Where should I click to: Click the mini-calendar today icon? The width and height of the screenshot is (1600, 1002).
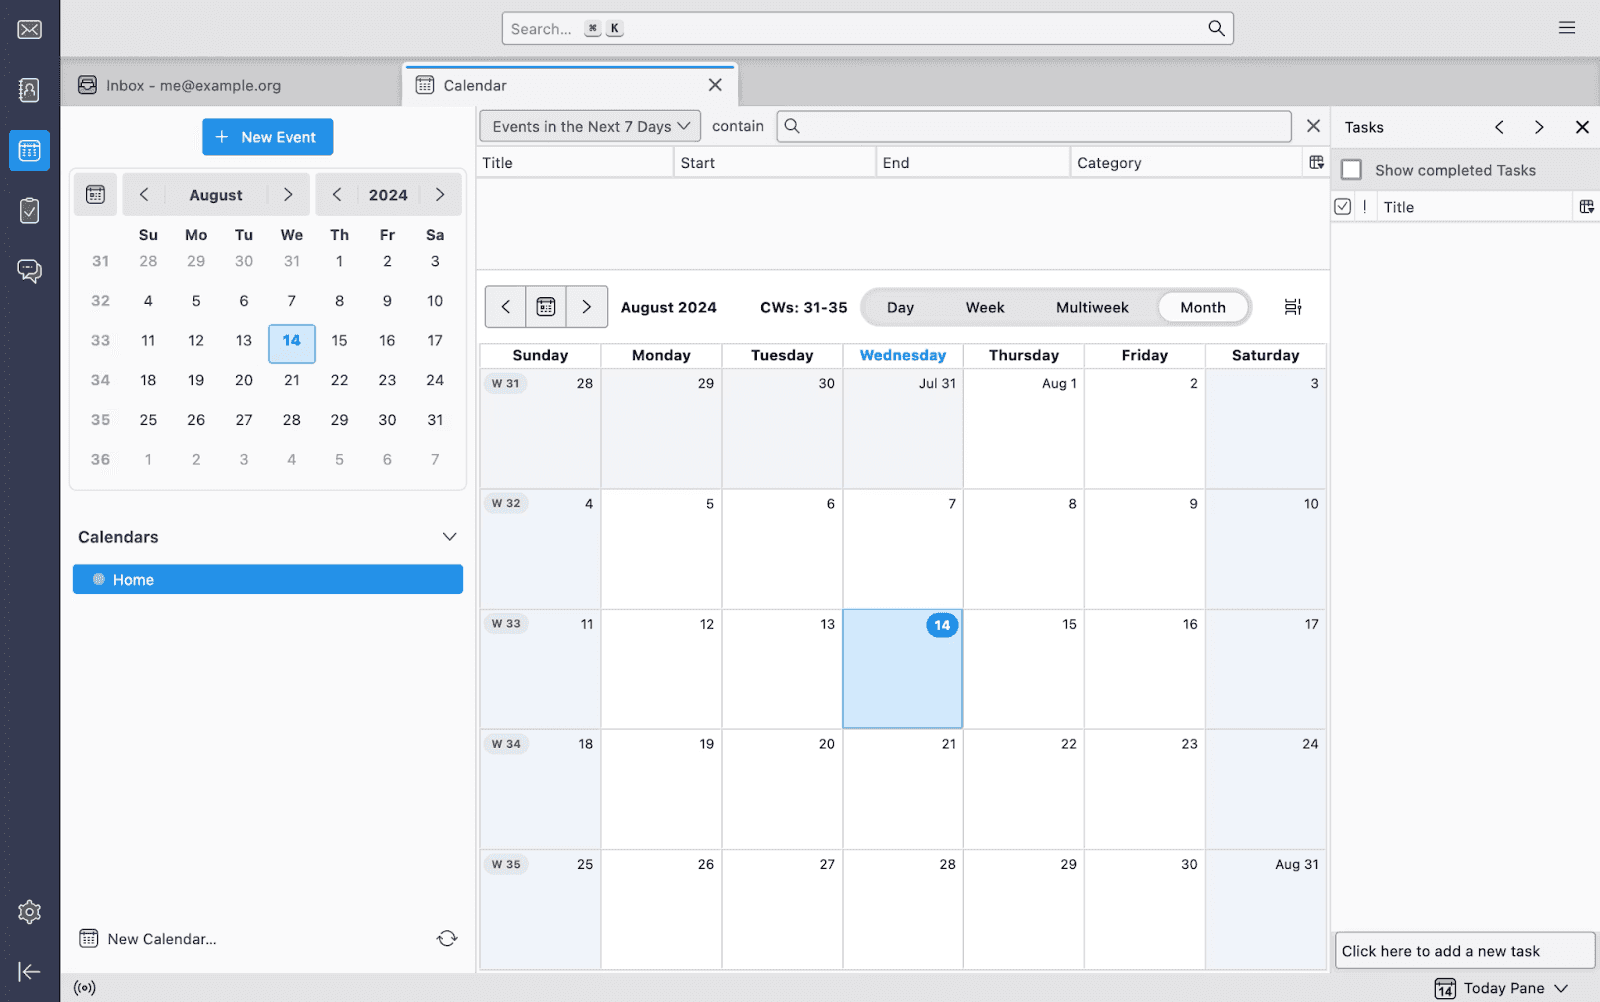click(95, 194)
